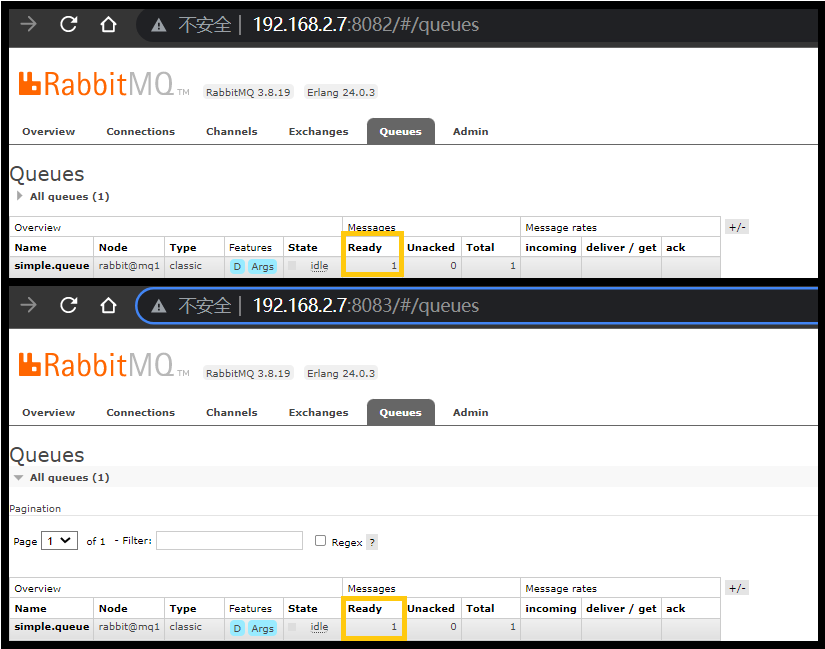
Task: Click forward arrow in 8083 browser window
Action: click(28, 305)
